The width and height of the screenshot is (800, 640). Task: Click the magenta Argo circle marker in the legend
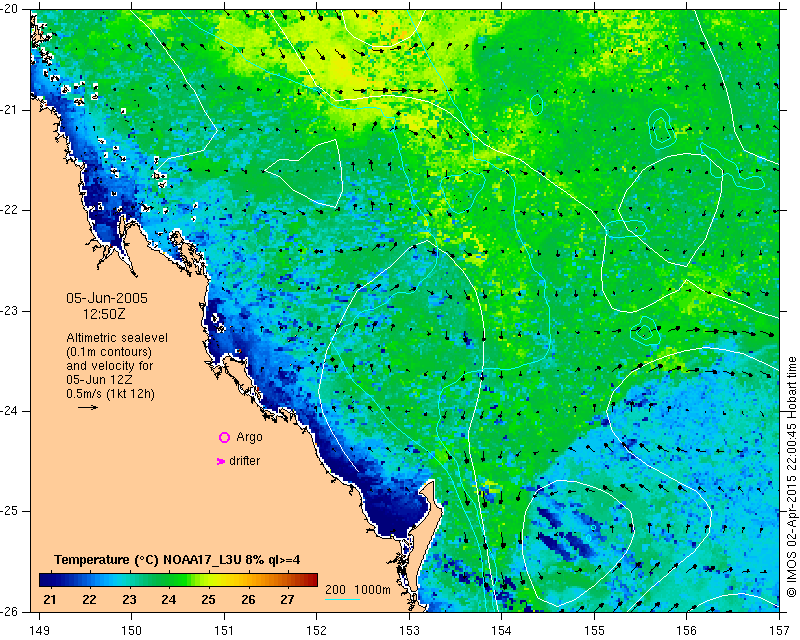(224, 437)
